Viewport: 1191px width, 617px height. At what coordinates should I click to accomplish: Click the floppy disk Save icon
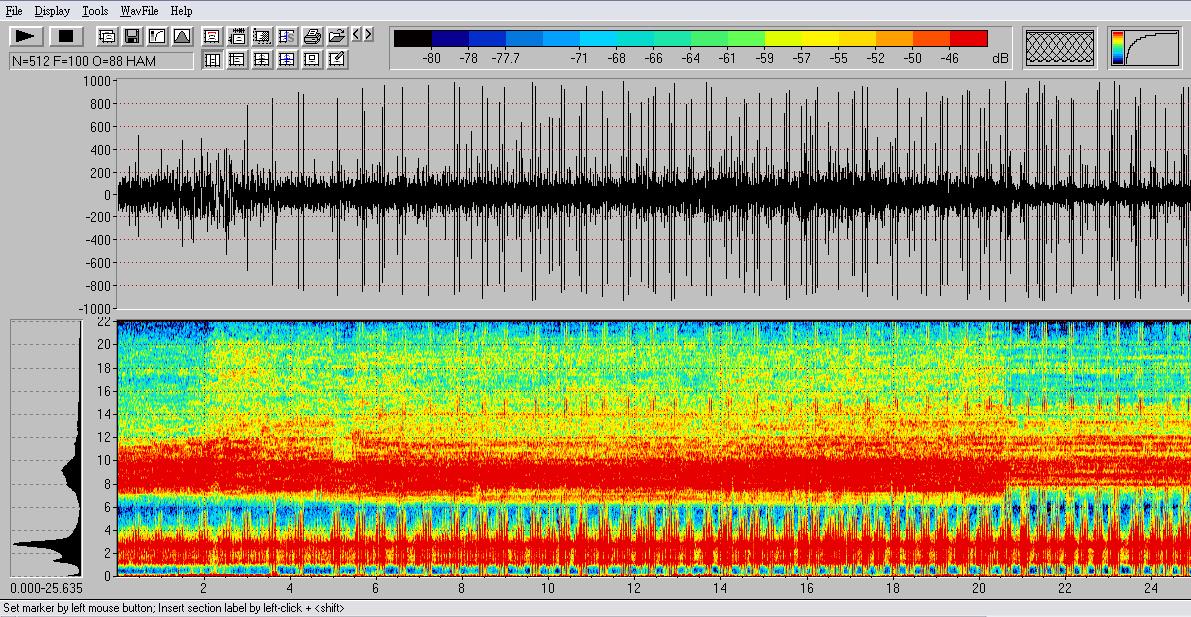(131, 37)
